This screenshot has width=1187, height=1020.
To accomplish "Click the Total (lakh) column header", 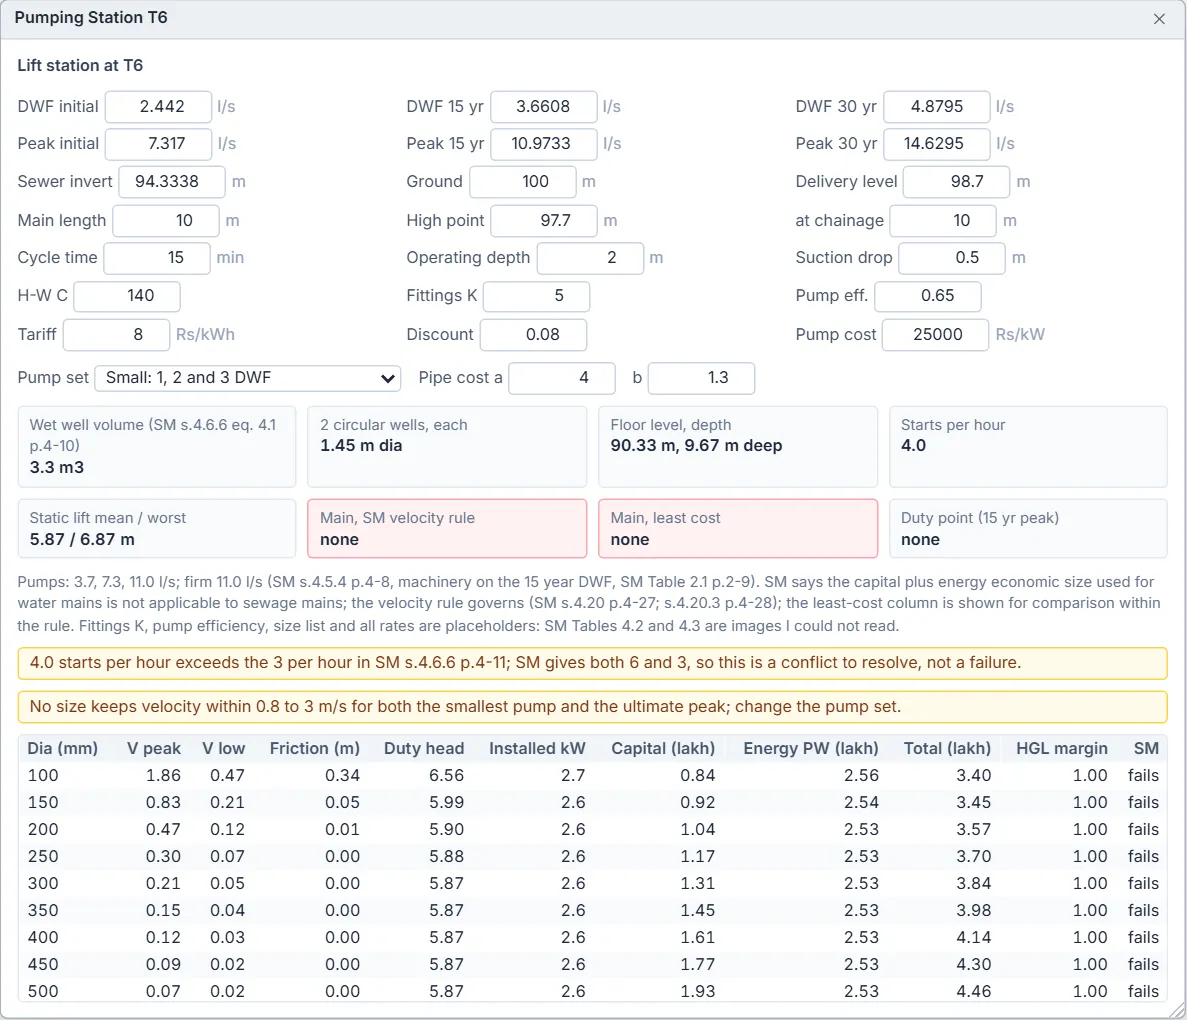I will click(x=948, y=749).
